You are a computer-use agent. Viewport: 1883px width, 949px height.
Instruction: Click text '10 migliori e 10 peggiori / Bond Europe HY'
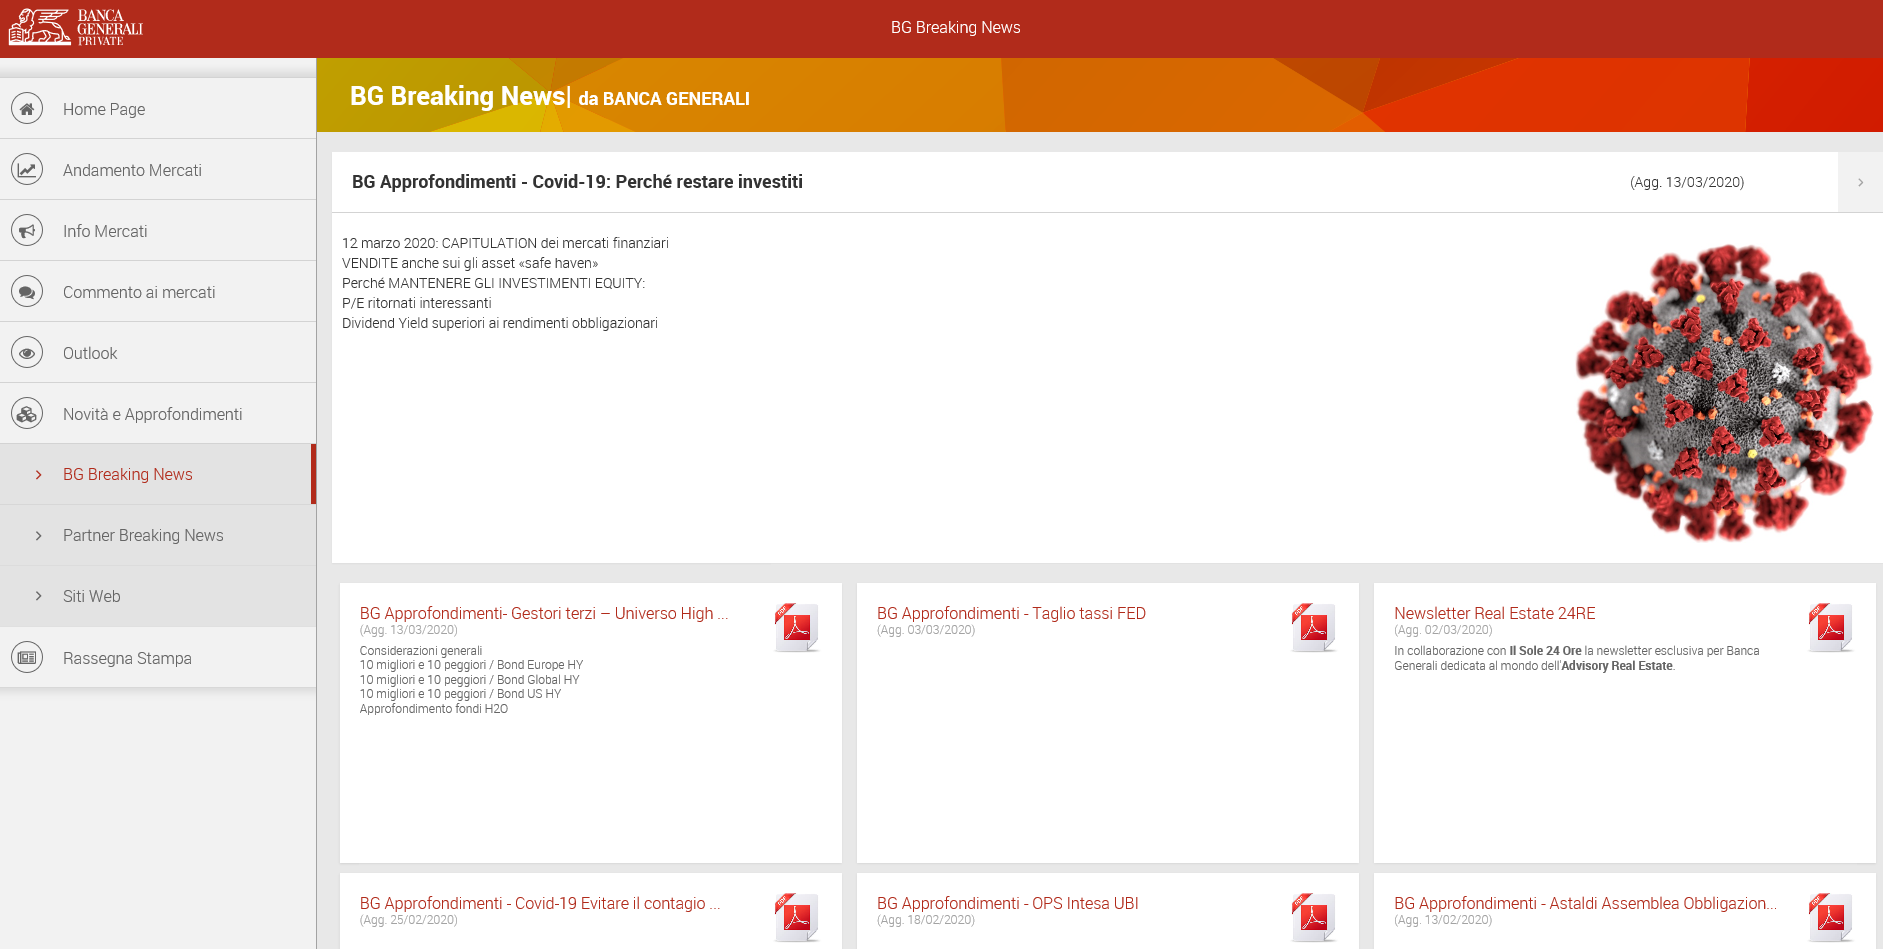click(471, 665)
